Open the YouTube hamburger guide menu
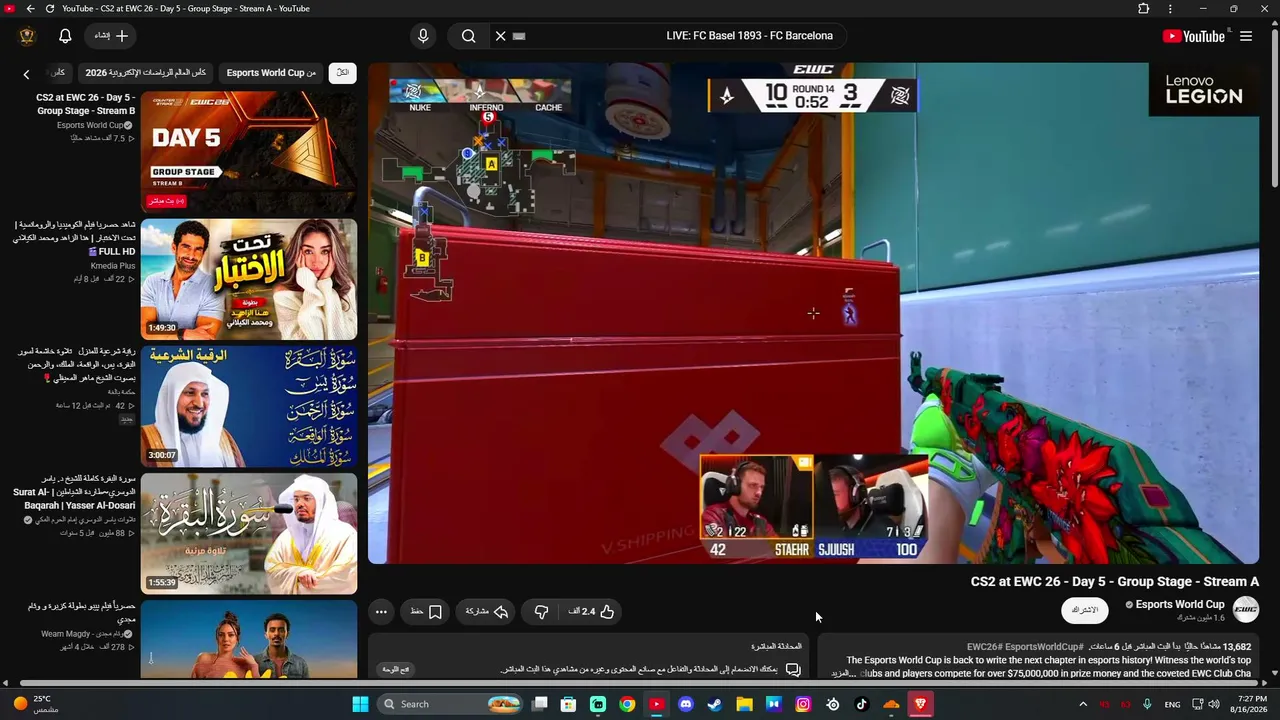 (x=1246, y=36)
